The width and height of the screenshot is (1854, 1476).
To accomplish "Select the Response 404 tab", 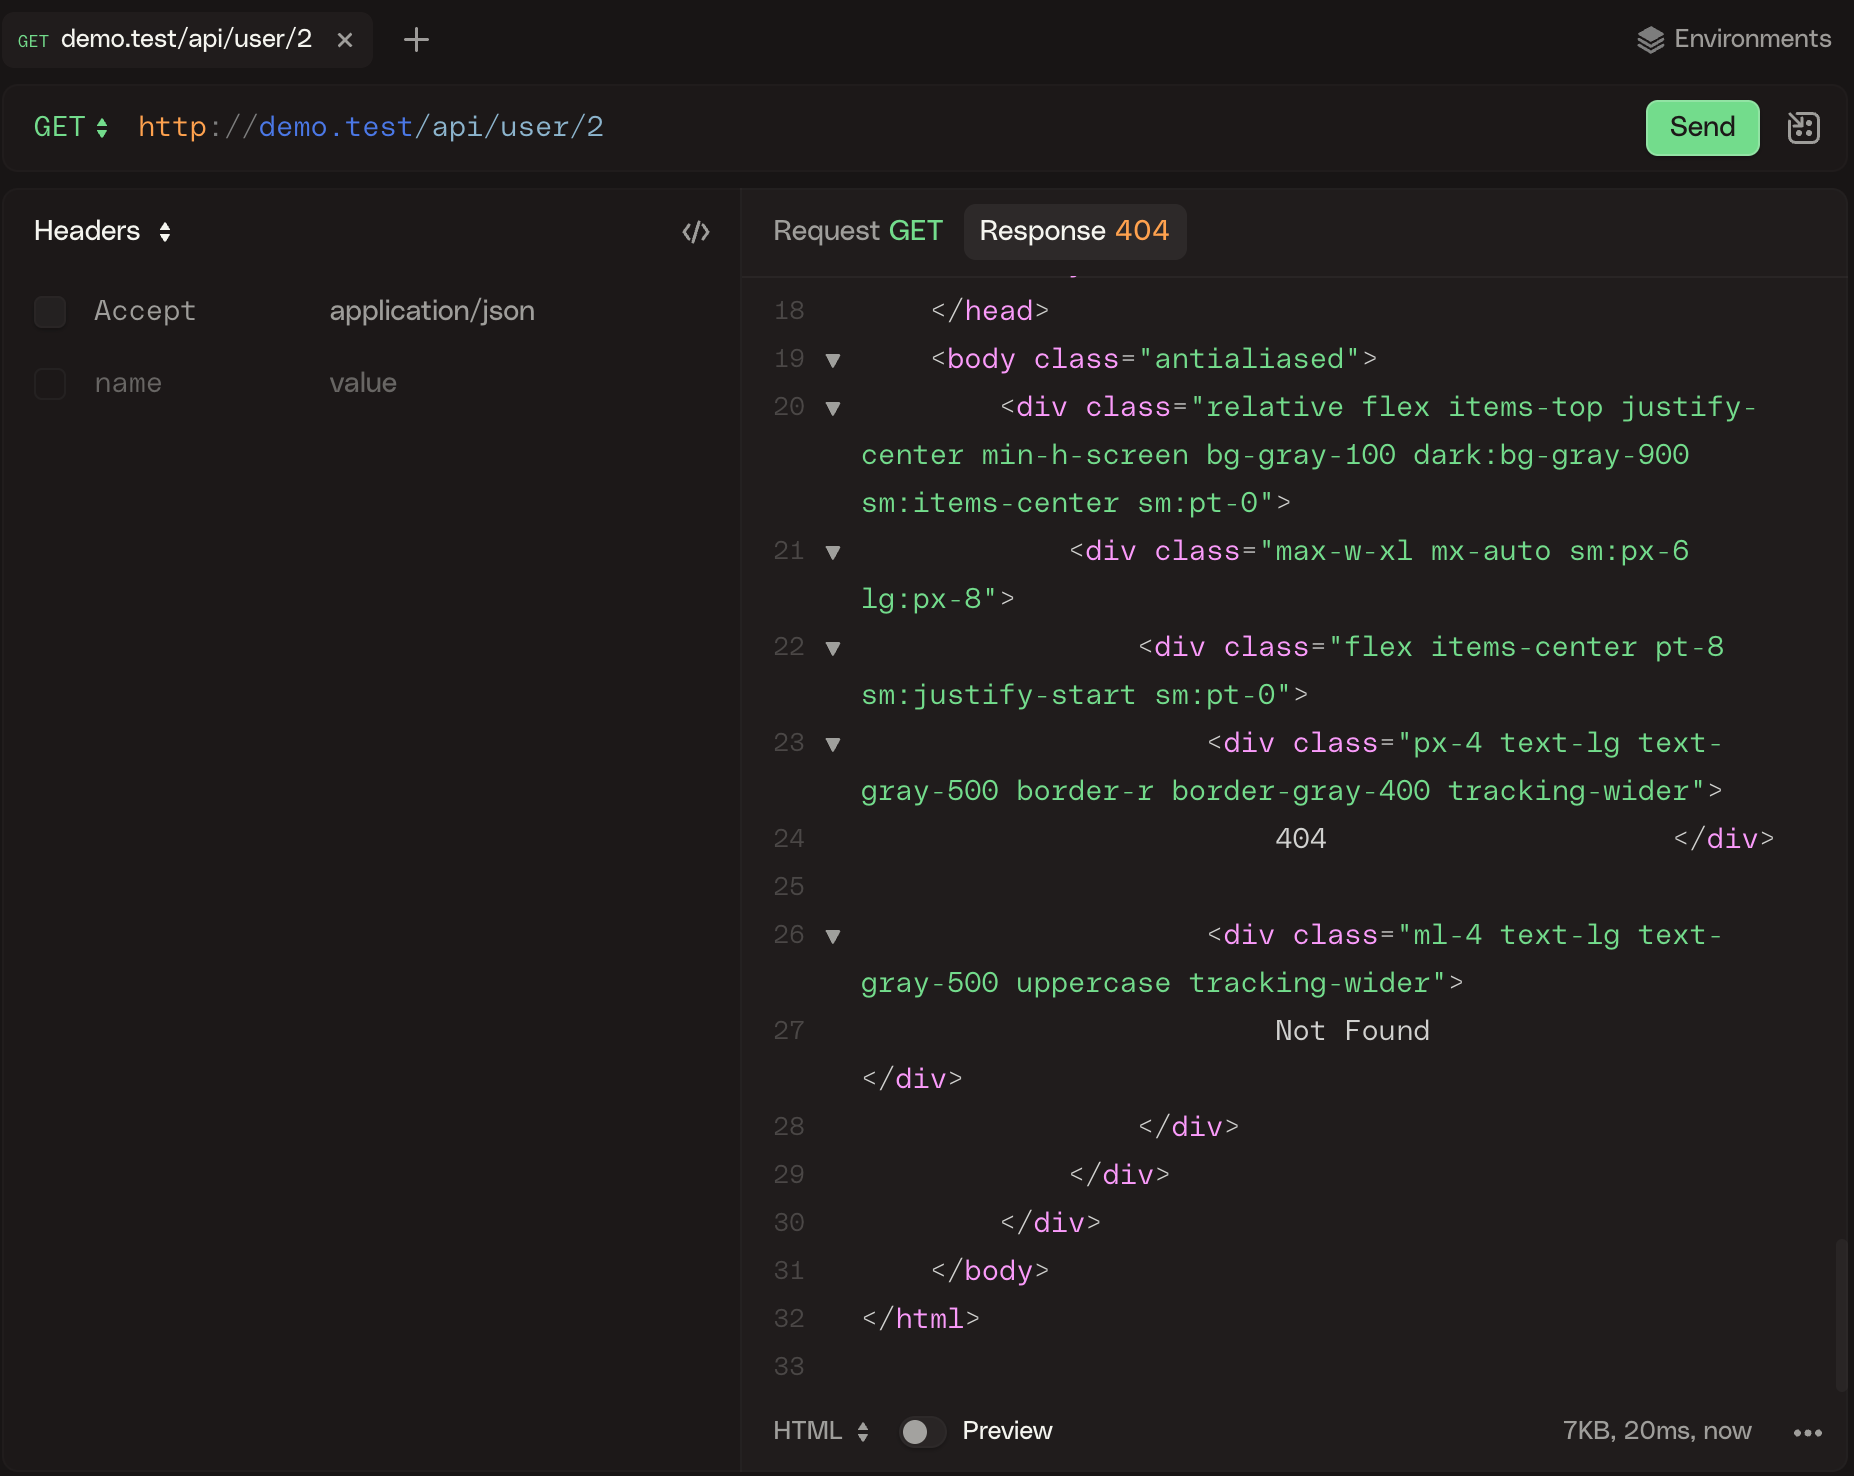I will point(1074,231).
